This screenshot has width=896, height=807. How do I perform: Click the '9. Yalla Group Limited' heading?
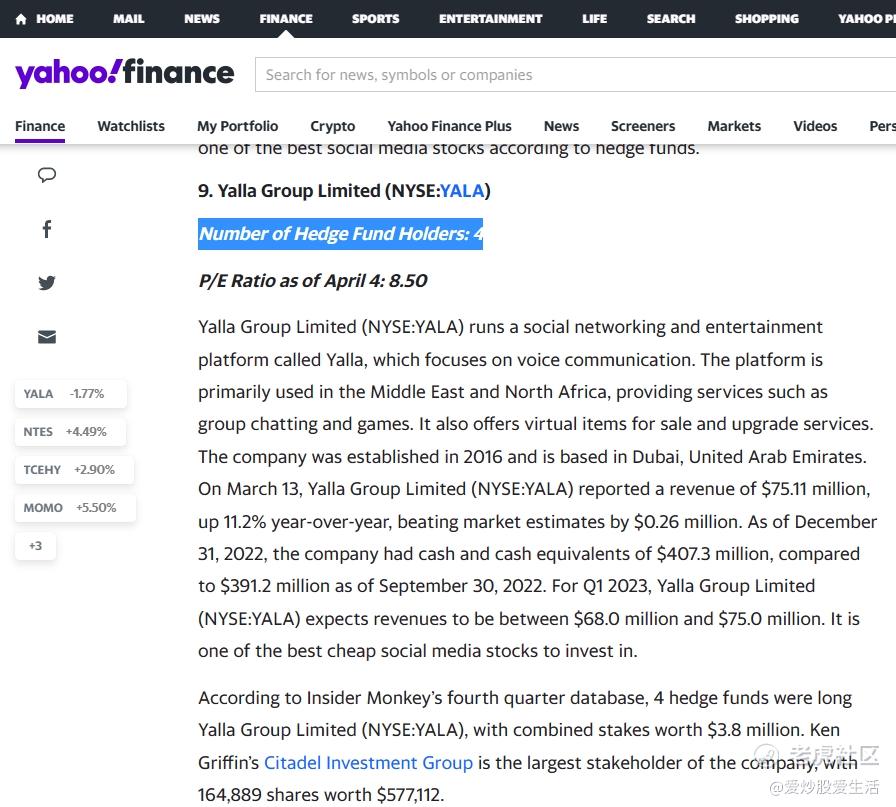(x=344, y=191)
